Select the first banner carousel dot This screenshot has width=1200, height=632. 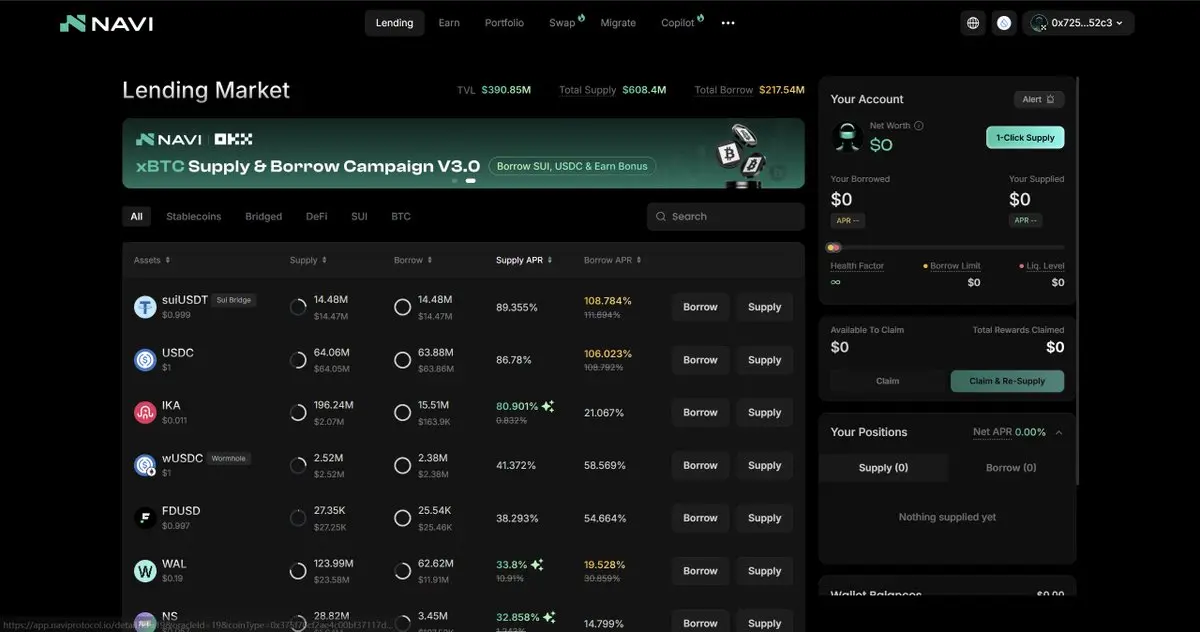pyautogui.click(x=455, y=181)
